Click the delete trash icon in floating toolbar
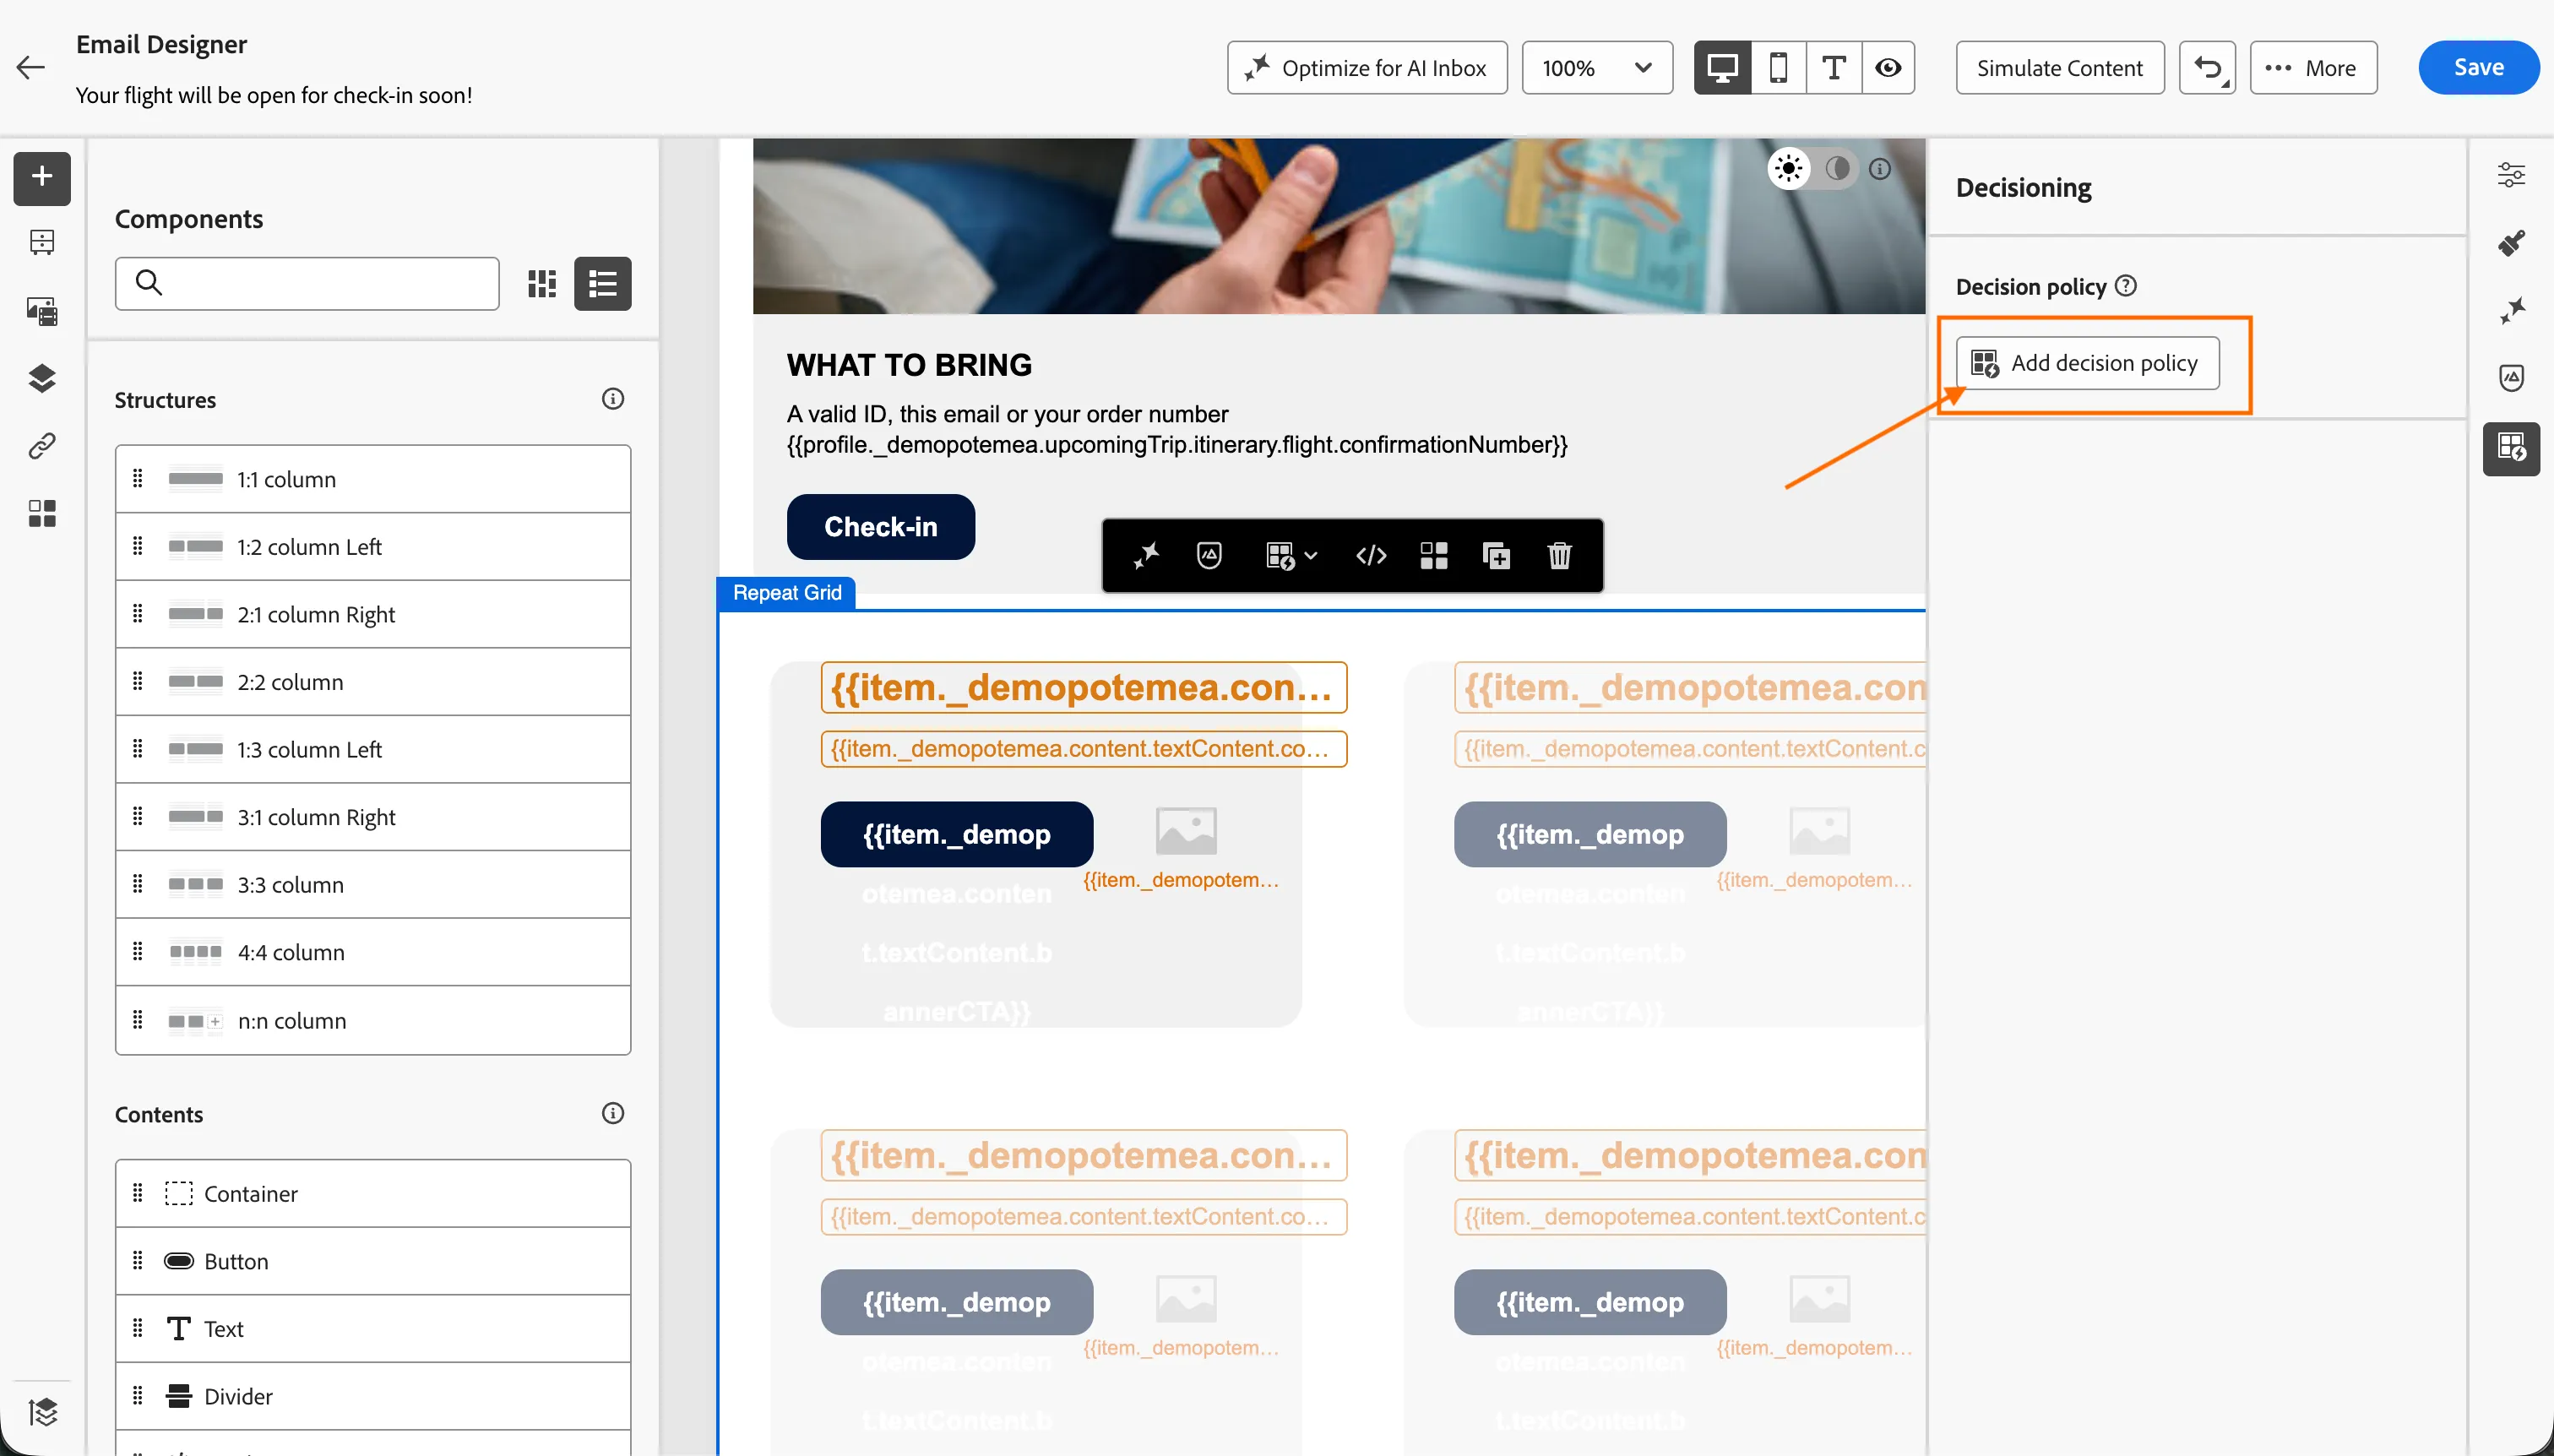Viewport: 2554px width, 1456px height. click(1559, 555)
